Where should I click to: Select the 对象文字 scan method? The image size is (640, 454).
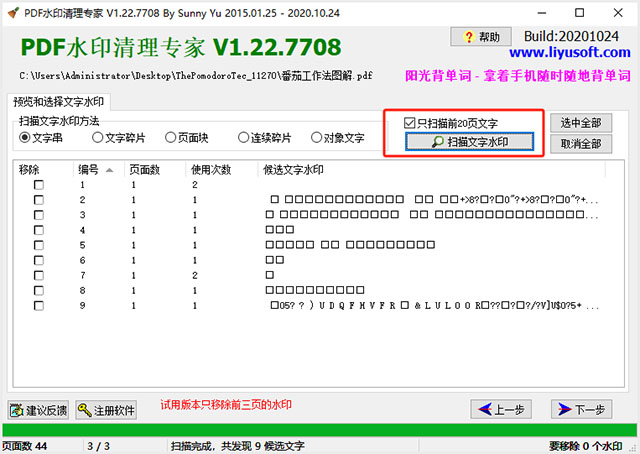click(338, 138)
